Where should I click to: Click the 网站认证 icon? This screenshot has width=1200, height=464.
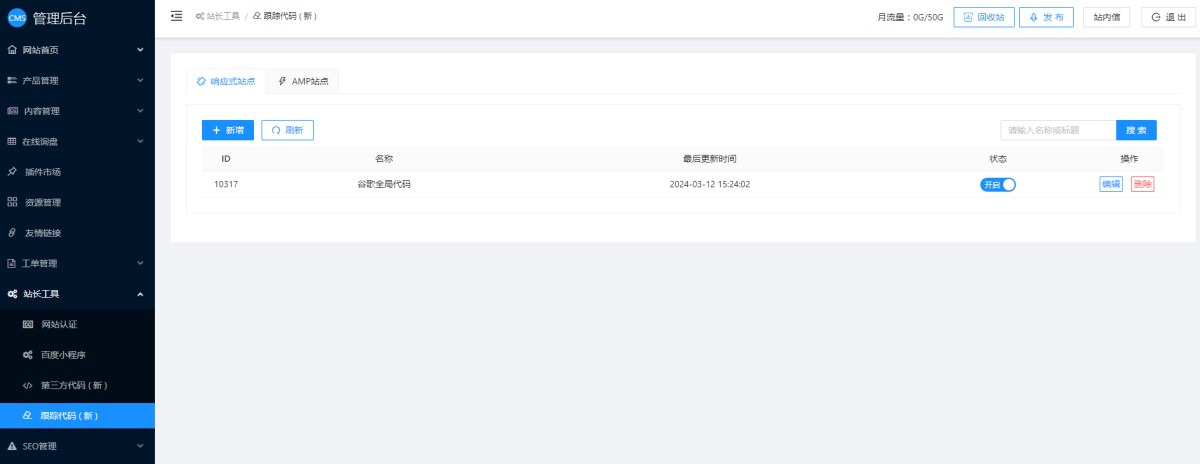pos(28,325)
